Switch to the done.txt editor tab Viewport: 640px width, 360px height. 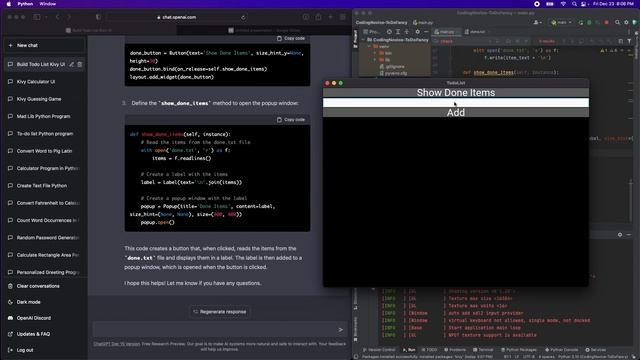point(475,32)
